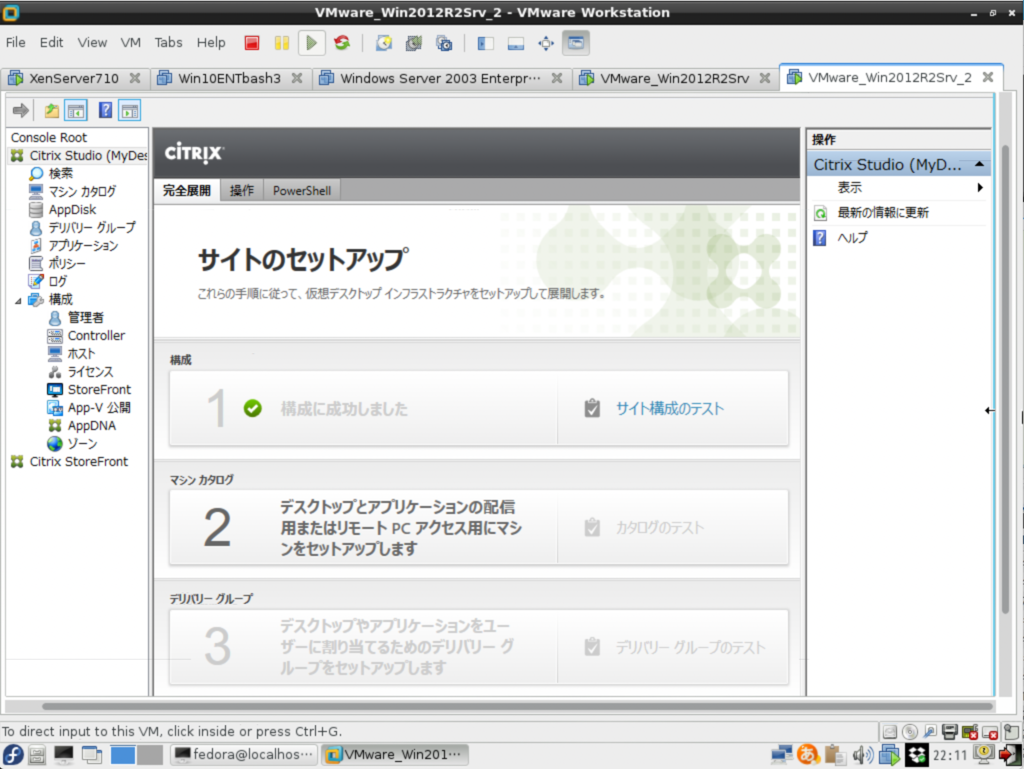
Task: Click the MMC forward arrow icon
Action: click(x=21, y=110)
